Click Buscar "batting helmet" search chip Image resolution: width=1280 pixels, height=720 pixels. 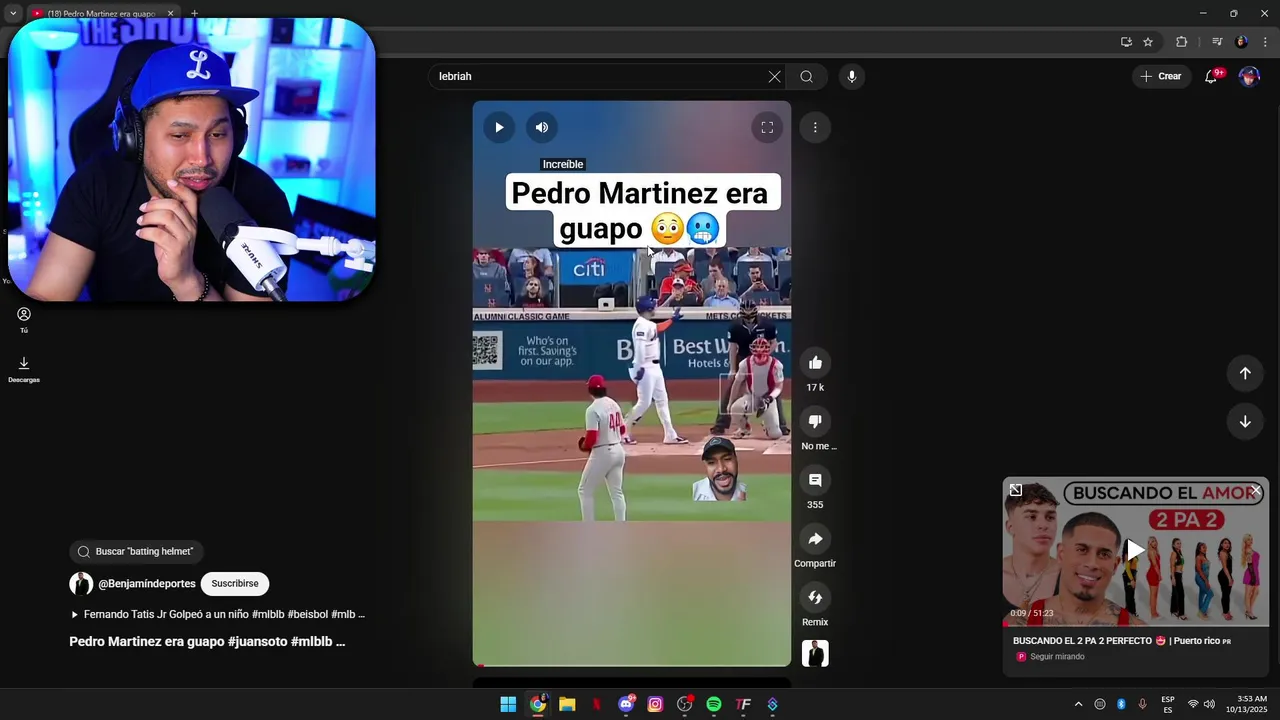[136, 551]
